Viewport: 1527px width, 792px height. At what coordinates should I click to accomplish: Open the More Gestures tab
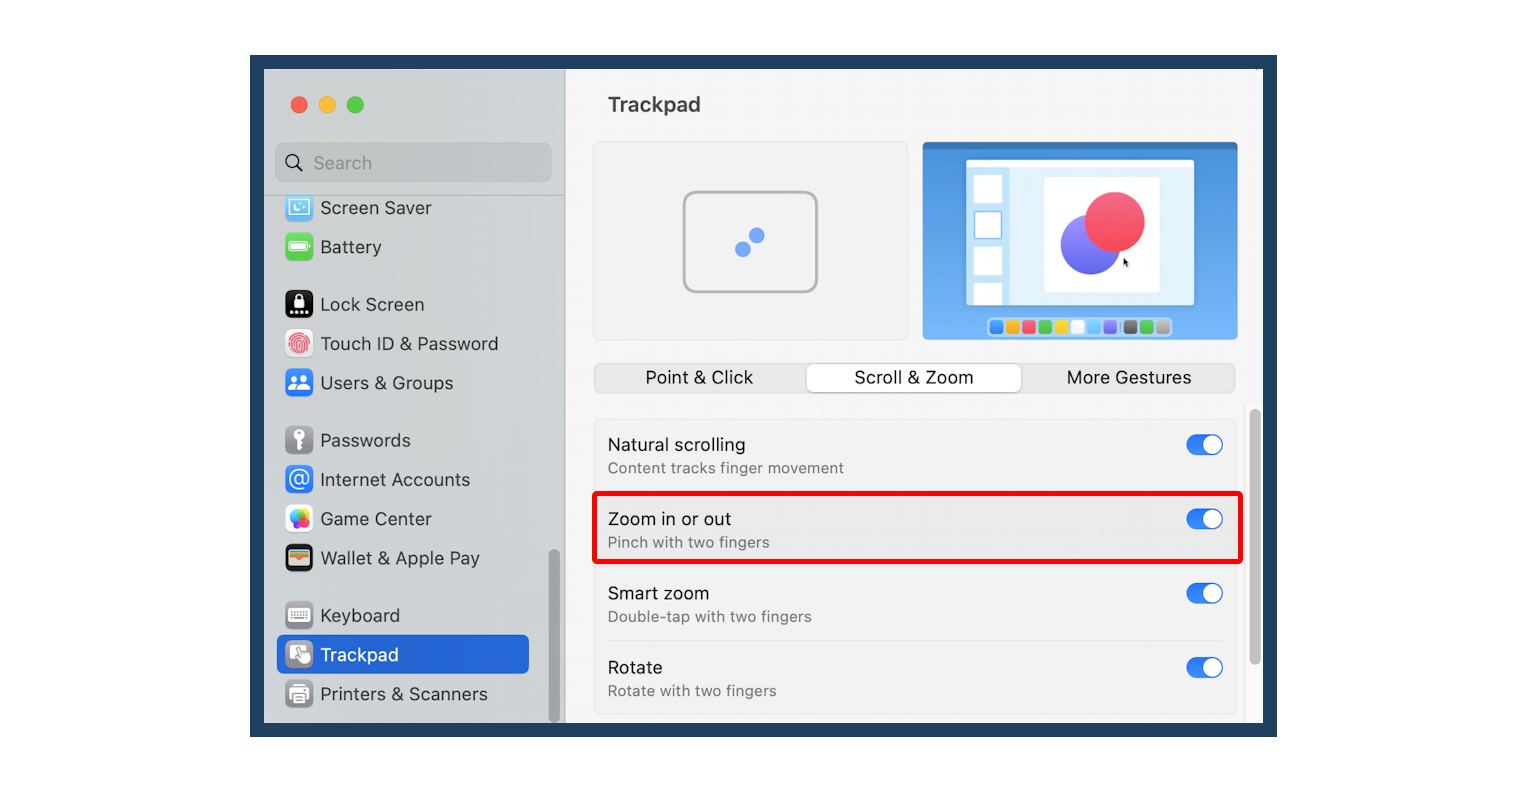coord(1128,377)
